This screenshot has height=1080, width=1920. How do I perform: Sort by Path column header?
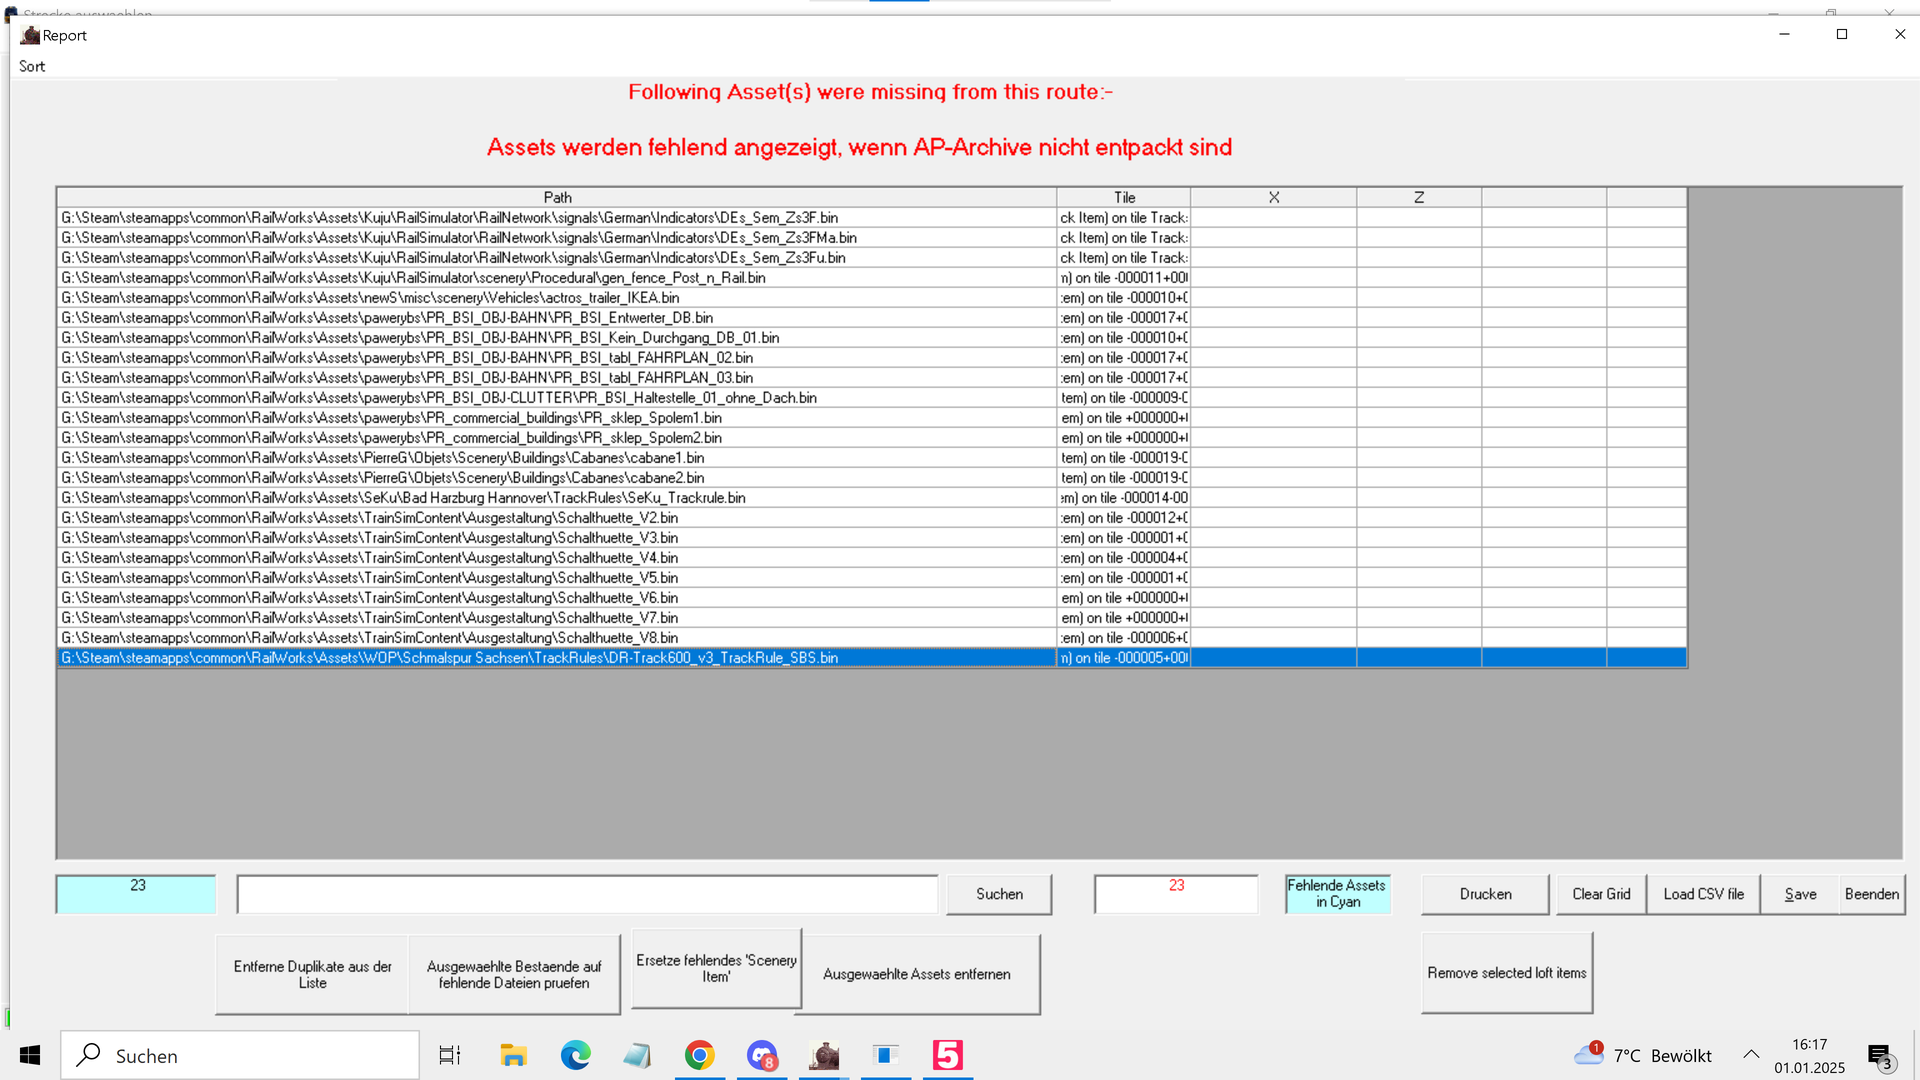click(x=557, y=197)
